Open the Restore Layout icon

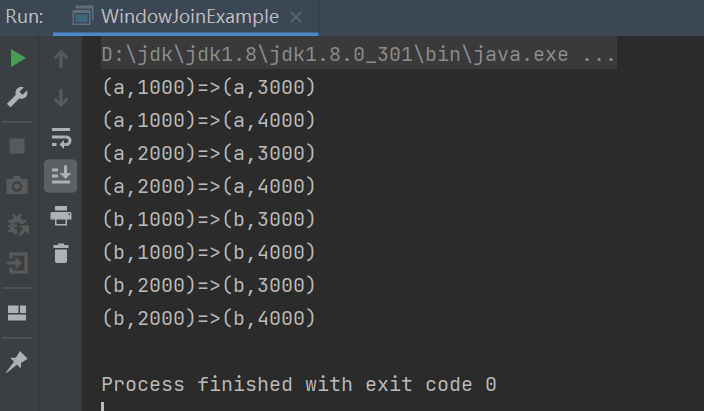click(18, 313)
